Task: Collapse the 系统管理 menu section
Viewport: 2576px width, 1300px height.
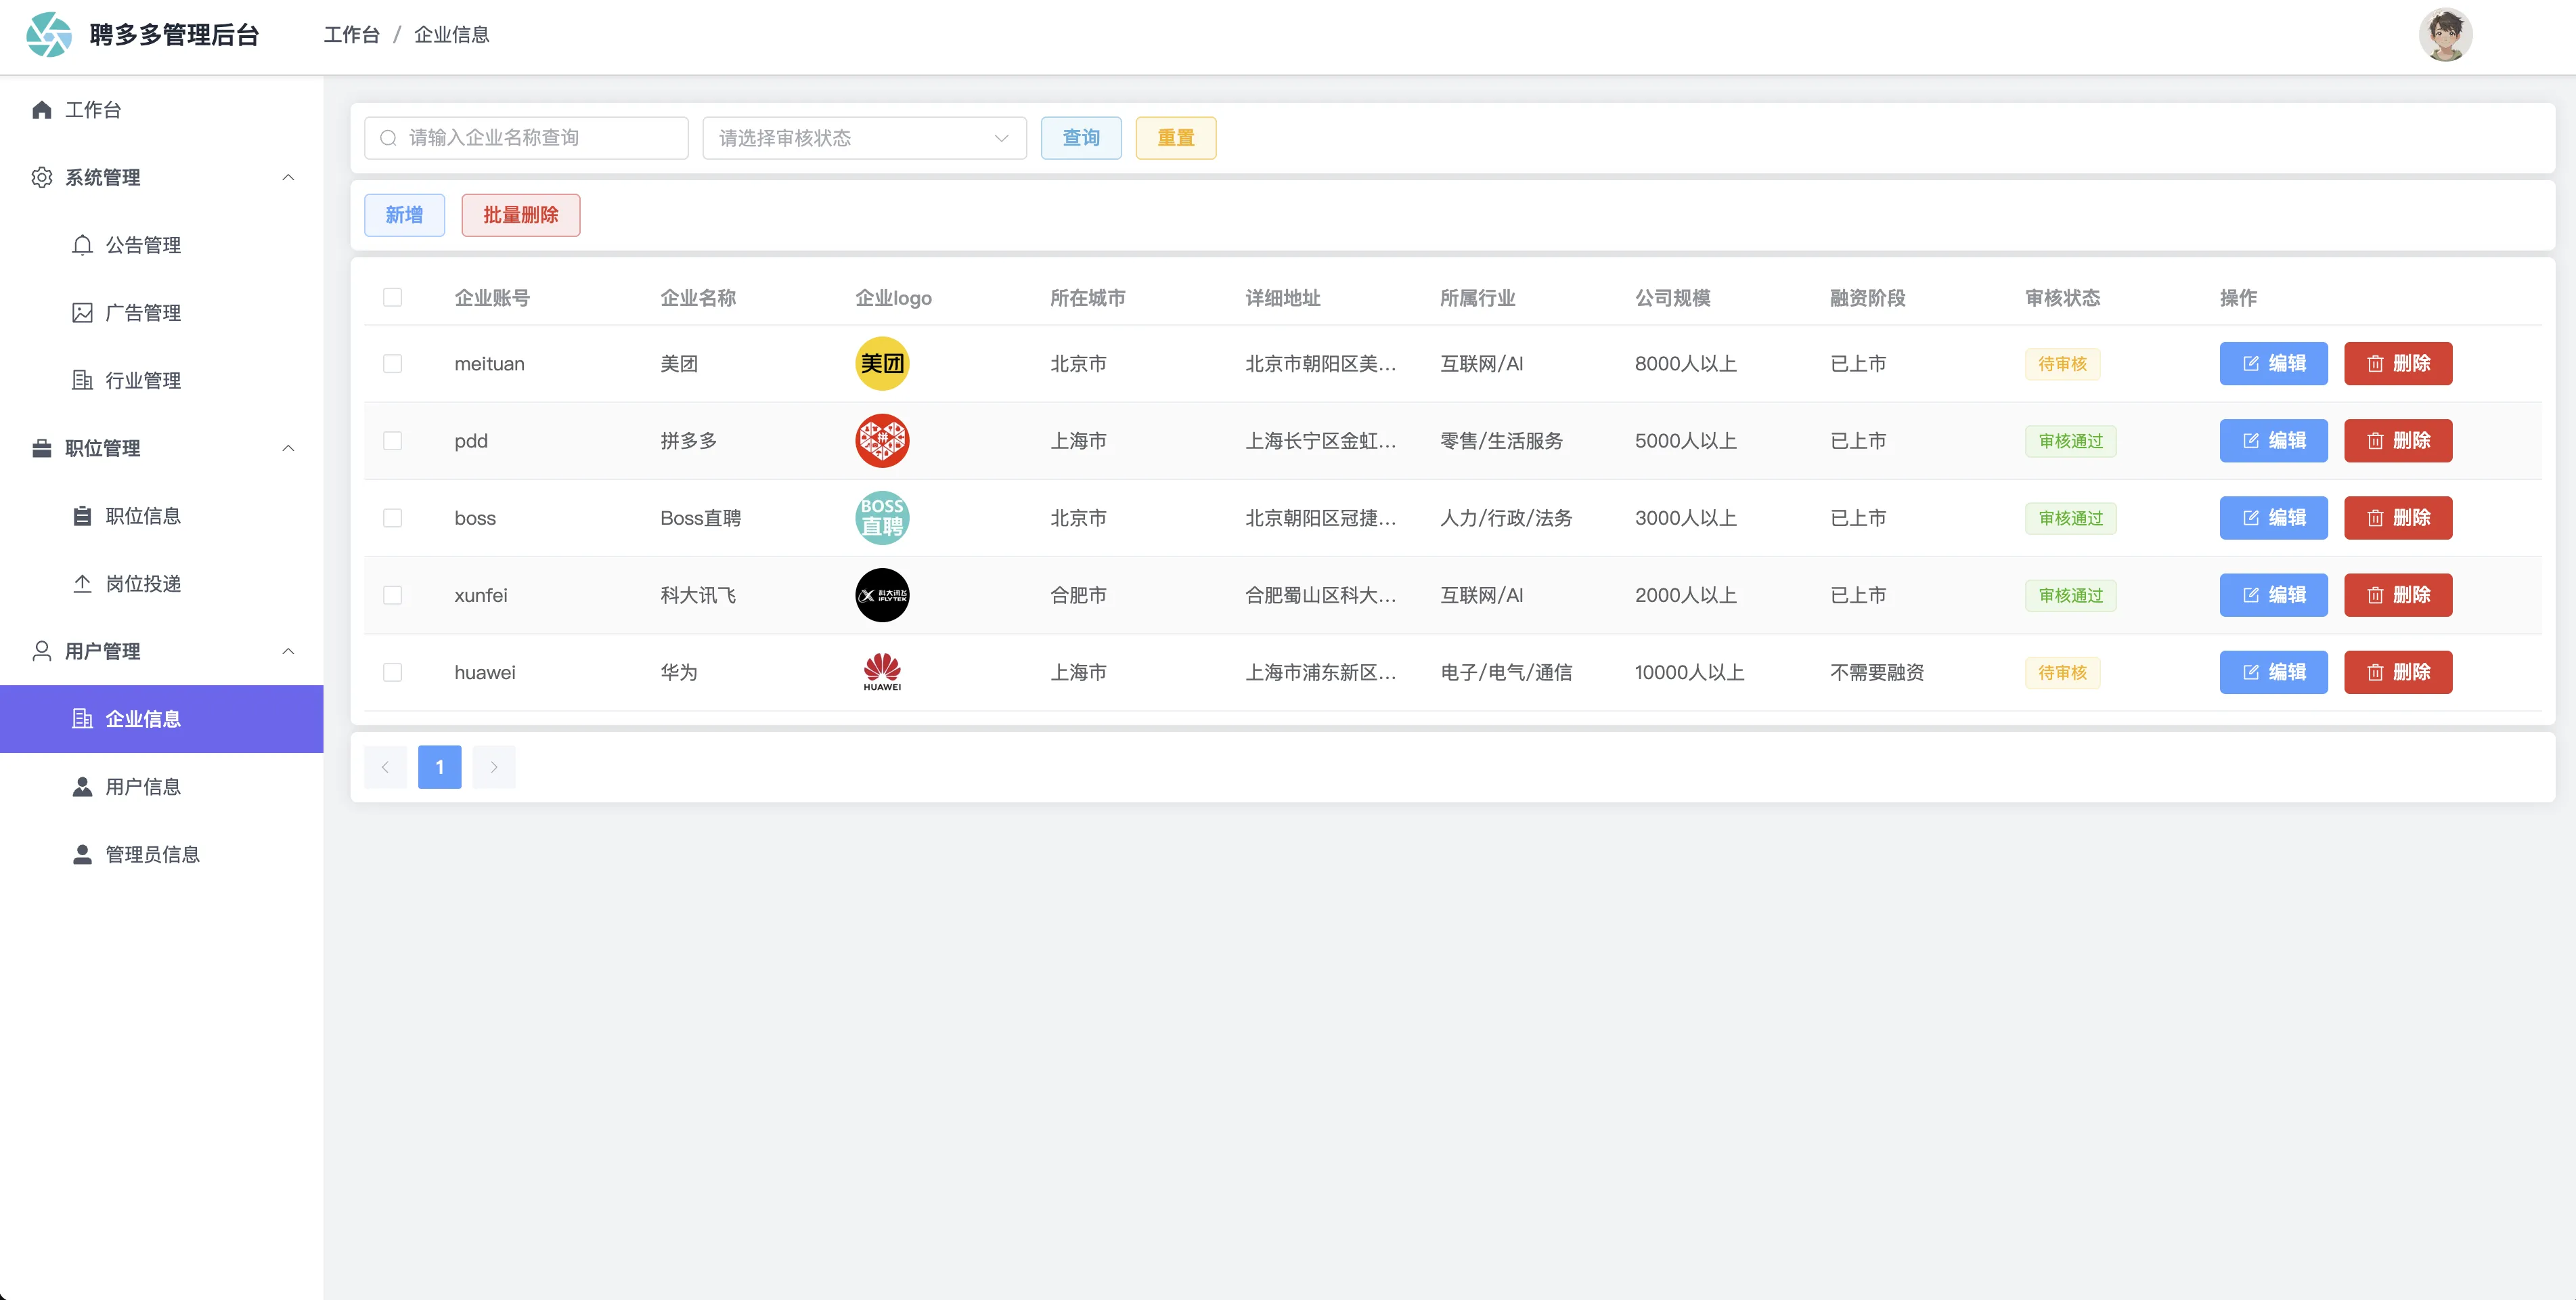Action: (x=288, y=178)
